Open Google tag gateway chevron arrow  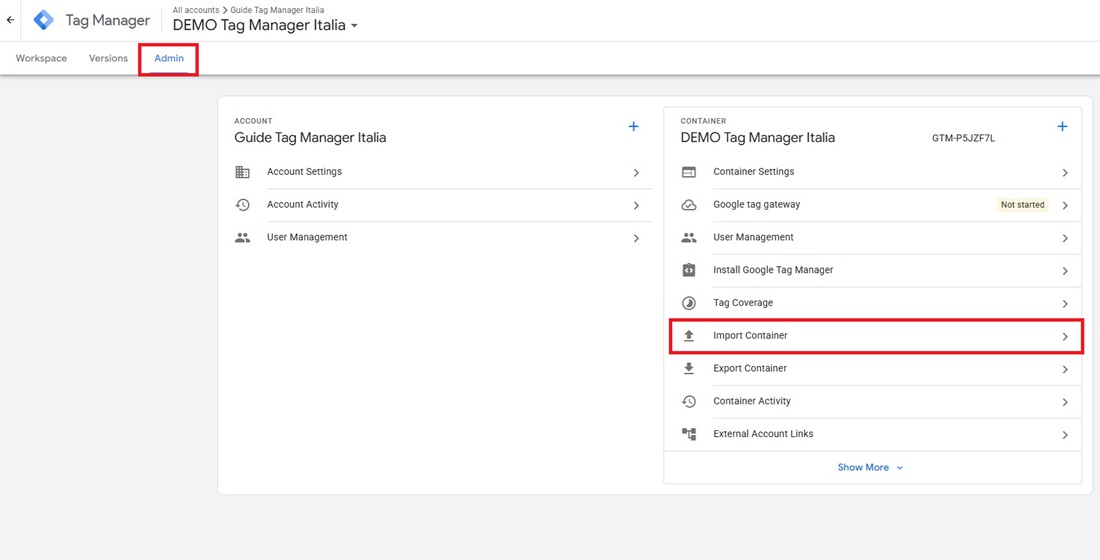pyautogui.click(x=1065, y=205)
